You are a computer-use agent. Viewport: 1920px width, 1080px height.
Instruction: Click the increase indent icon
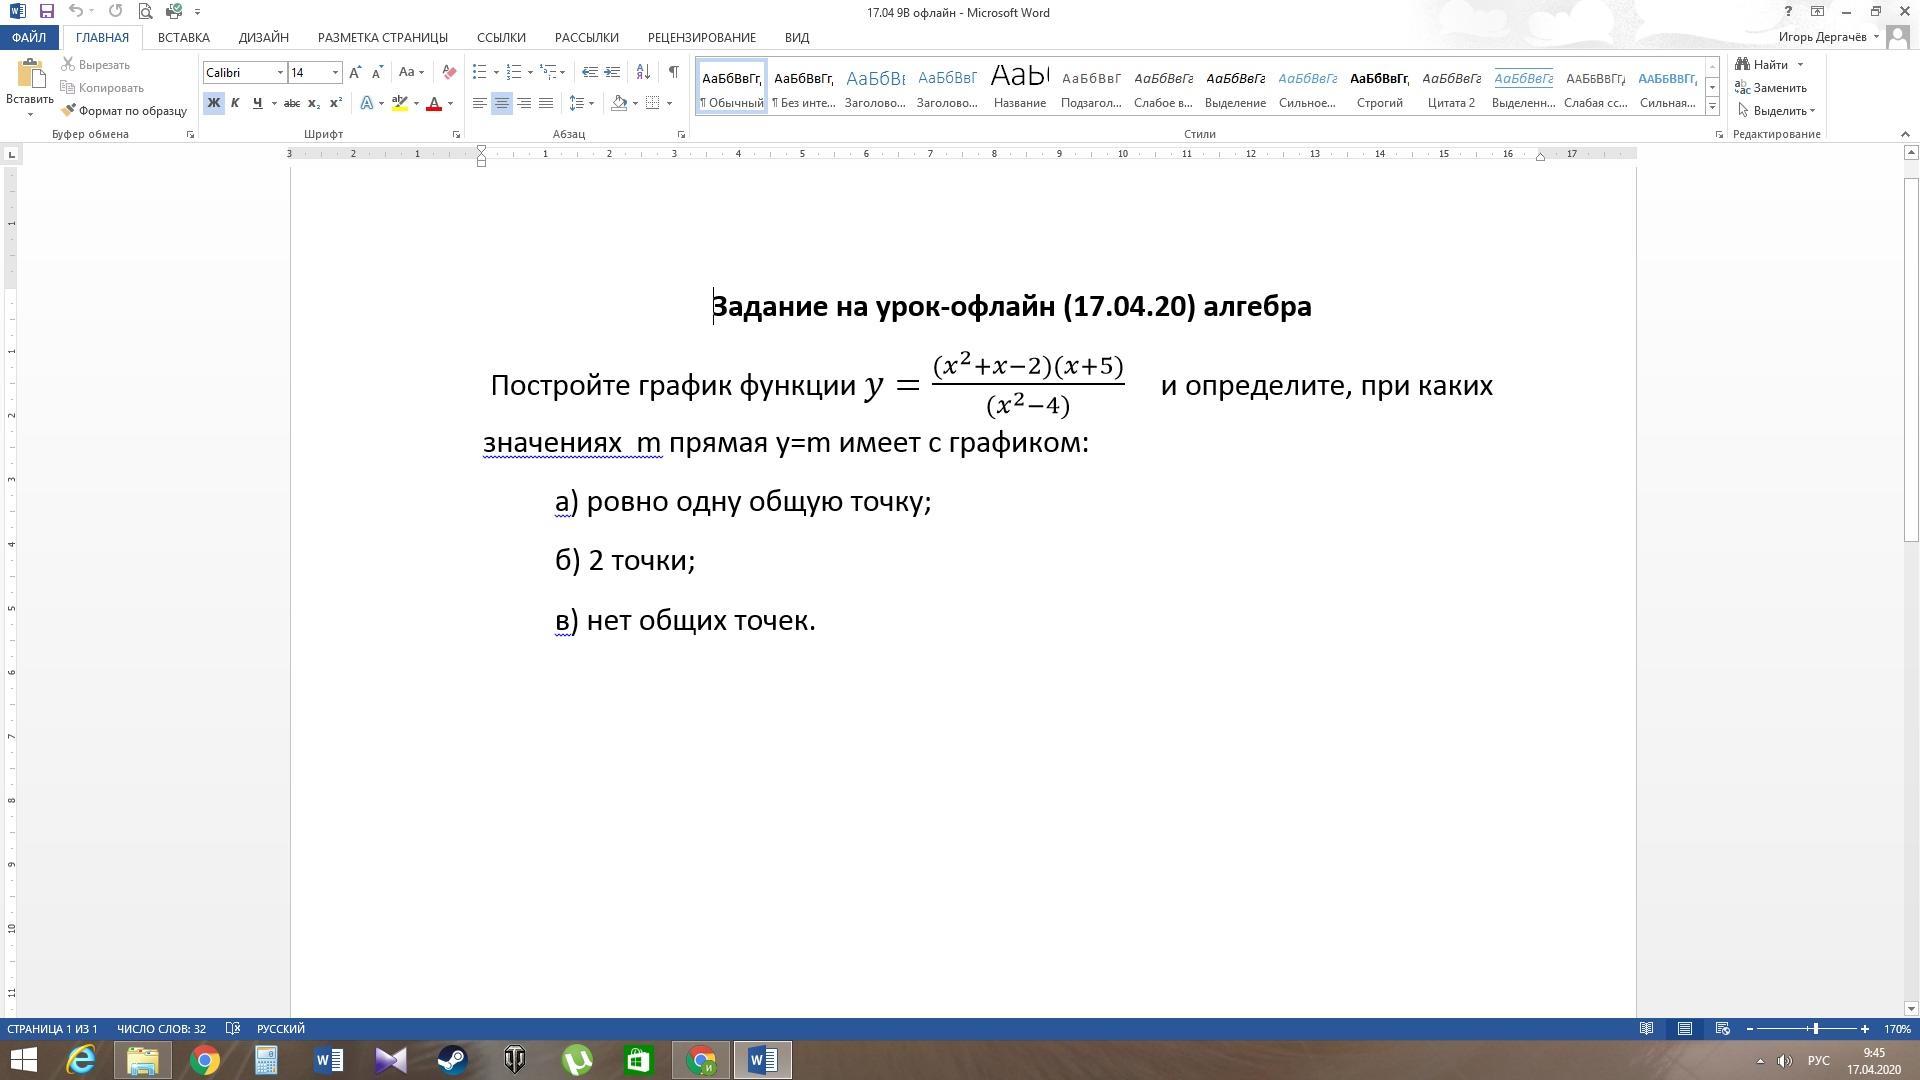(612, 72)
